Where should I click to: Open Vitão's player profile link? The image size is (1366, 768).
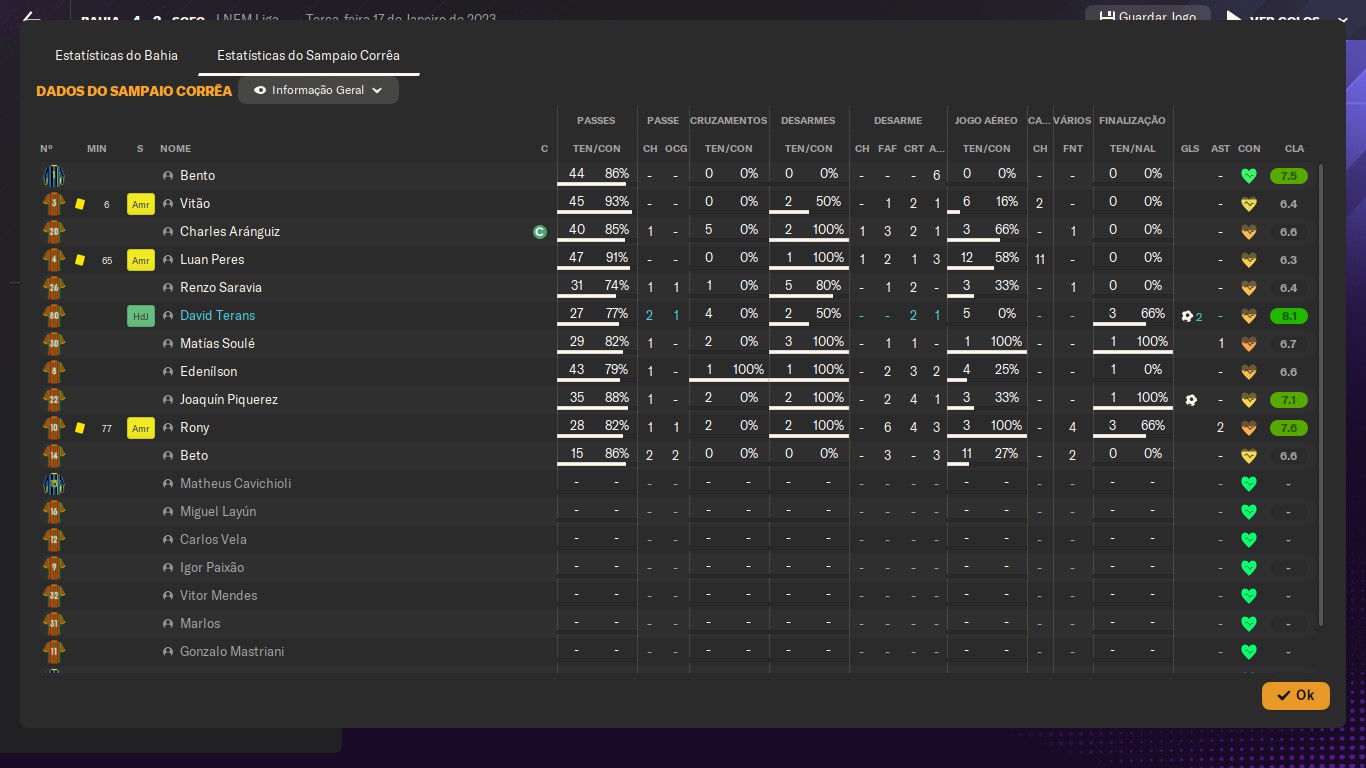coord(196,203)
